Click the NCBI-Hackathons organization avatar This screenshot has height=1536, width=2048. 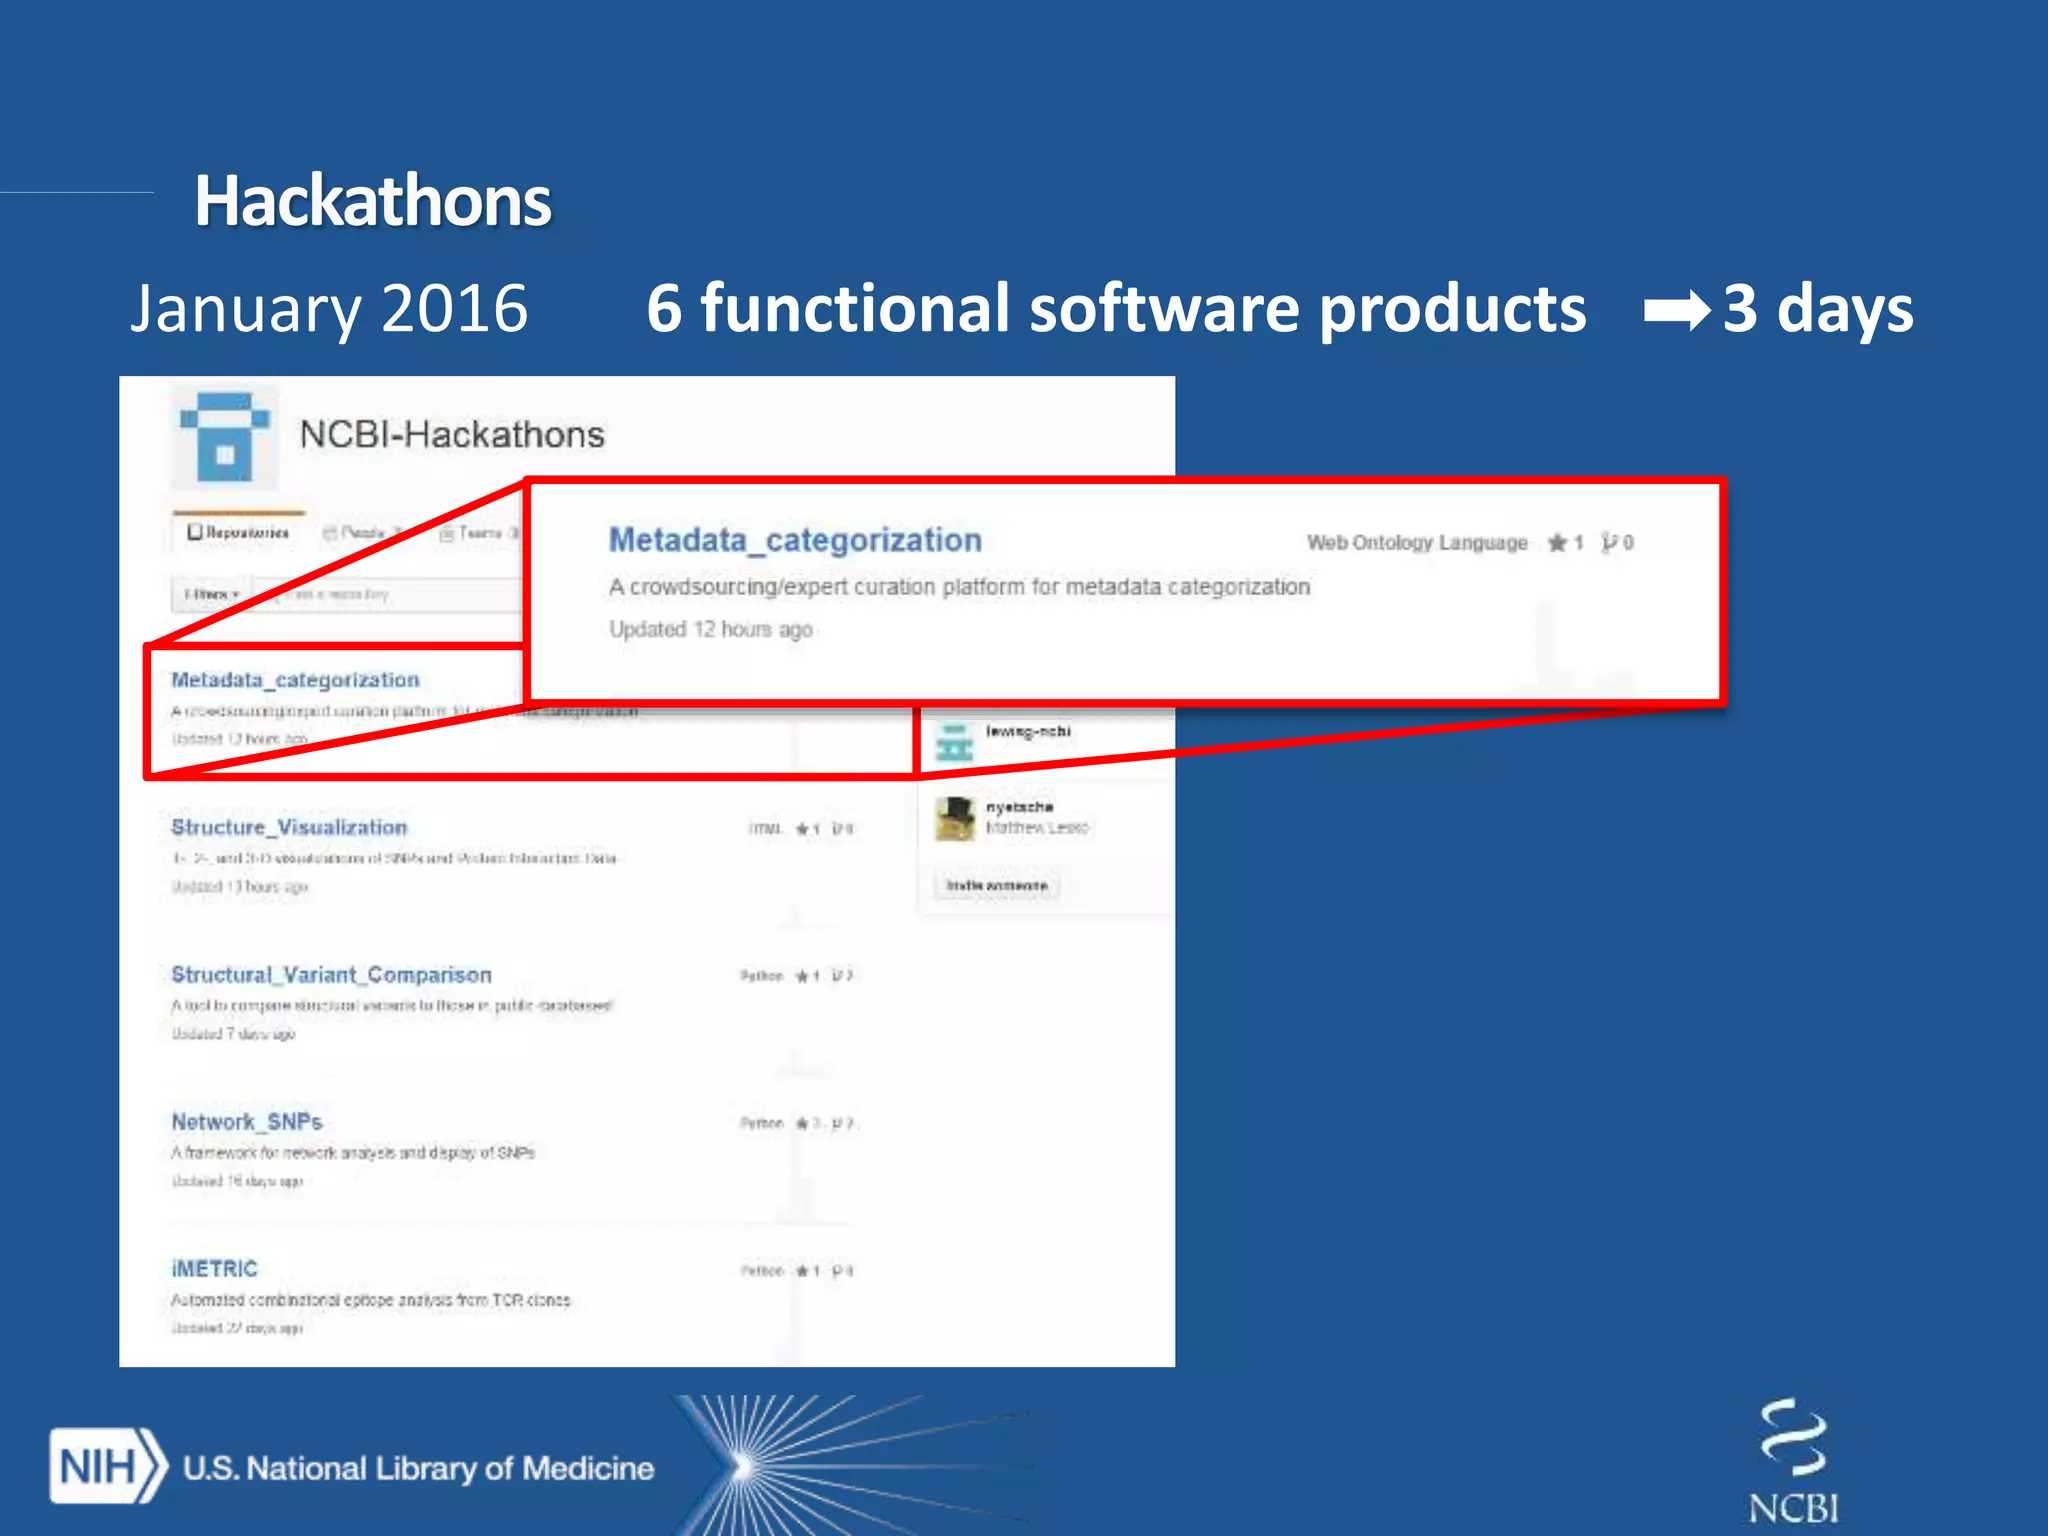225,437
